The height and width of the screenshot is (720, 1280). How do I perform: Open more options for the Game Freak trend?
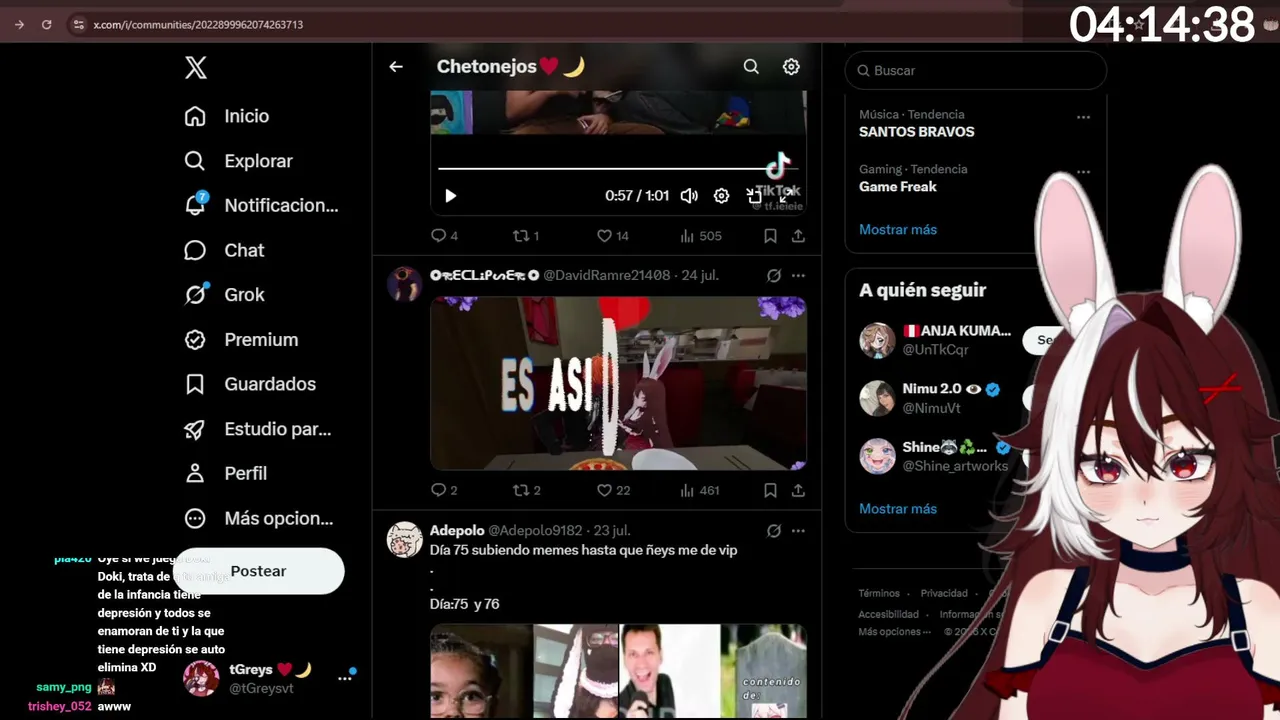tap(1083, 172)
